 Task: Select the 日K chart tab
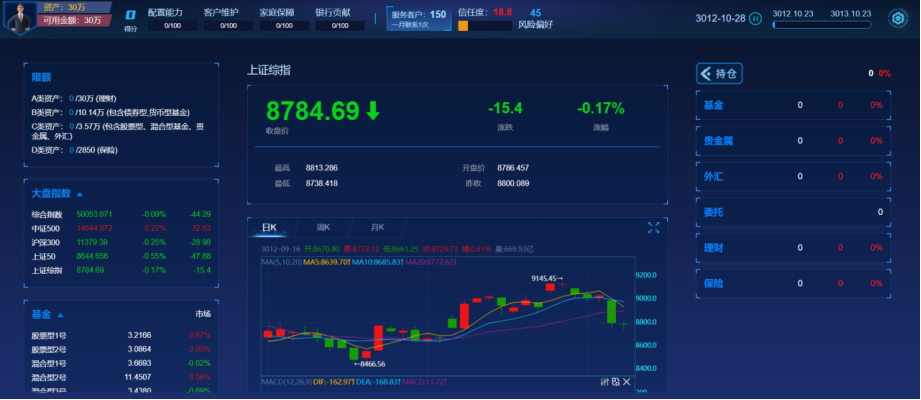click(x=268, y=227)
